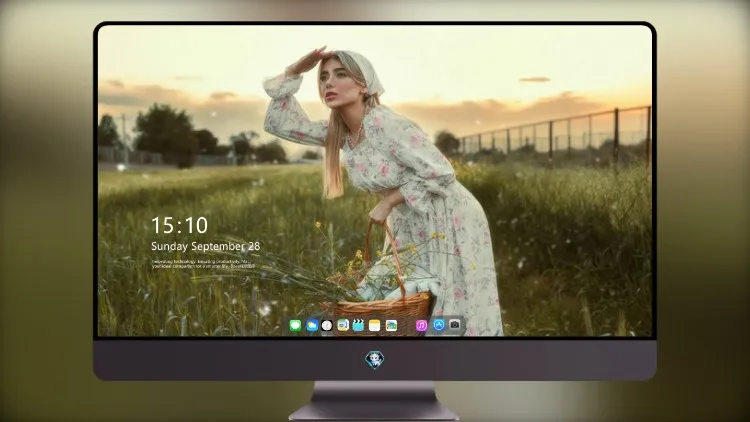Open the Clock app in dock
This screenshot has width=750, height=422.
coord(327,326)
